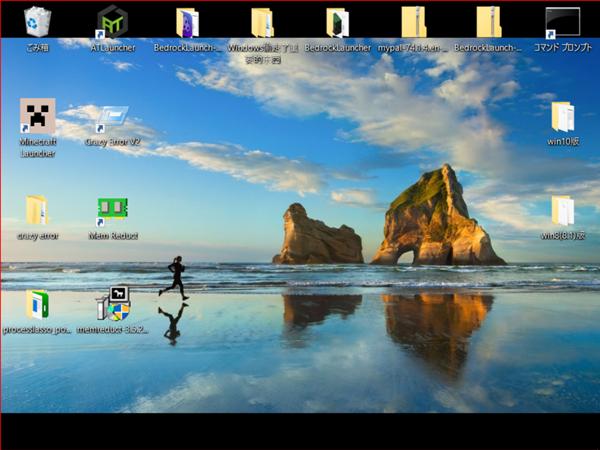Select the win8(8.1)版 folder
600x450 pixels.
tap(563, 210)
